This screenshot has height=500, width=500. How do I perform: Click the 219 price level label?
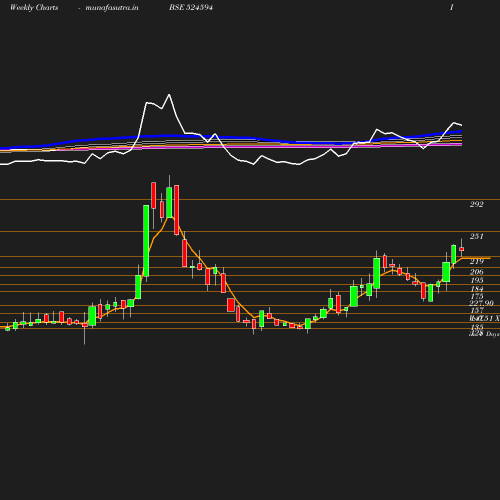pyautogui.click(x=476, y=262)
